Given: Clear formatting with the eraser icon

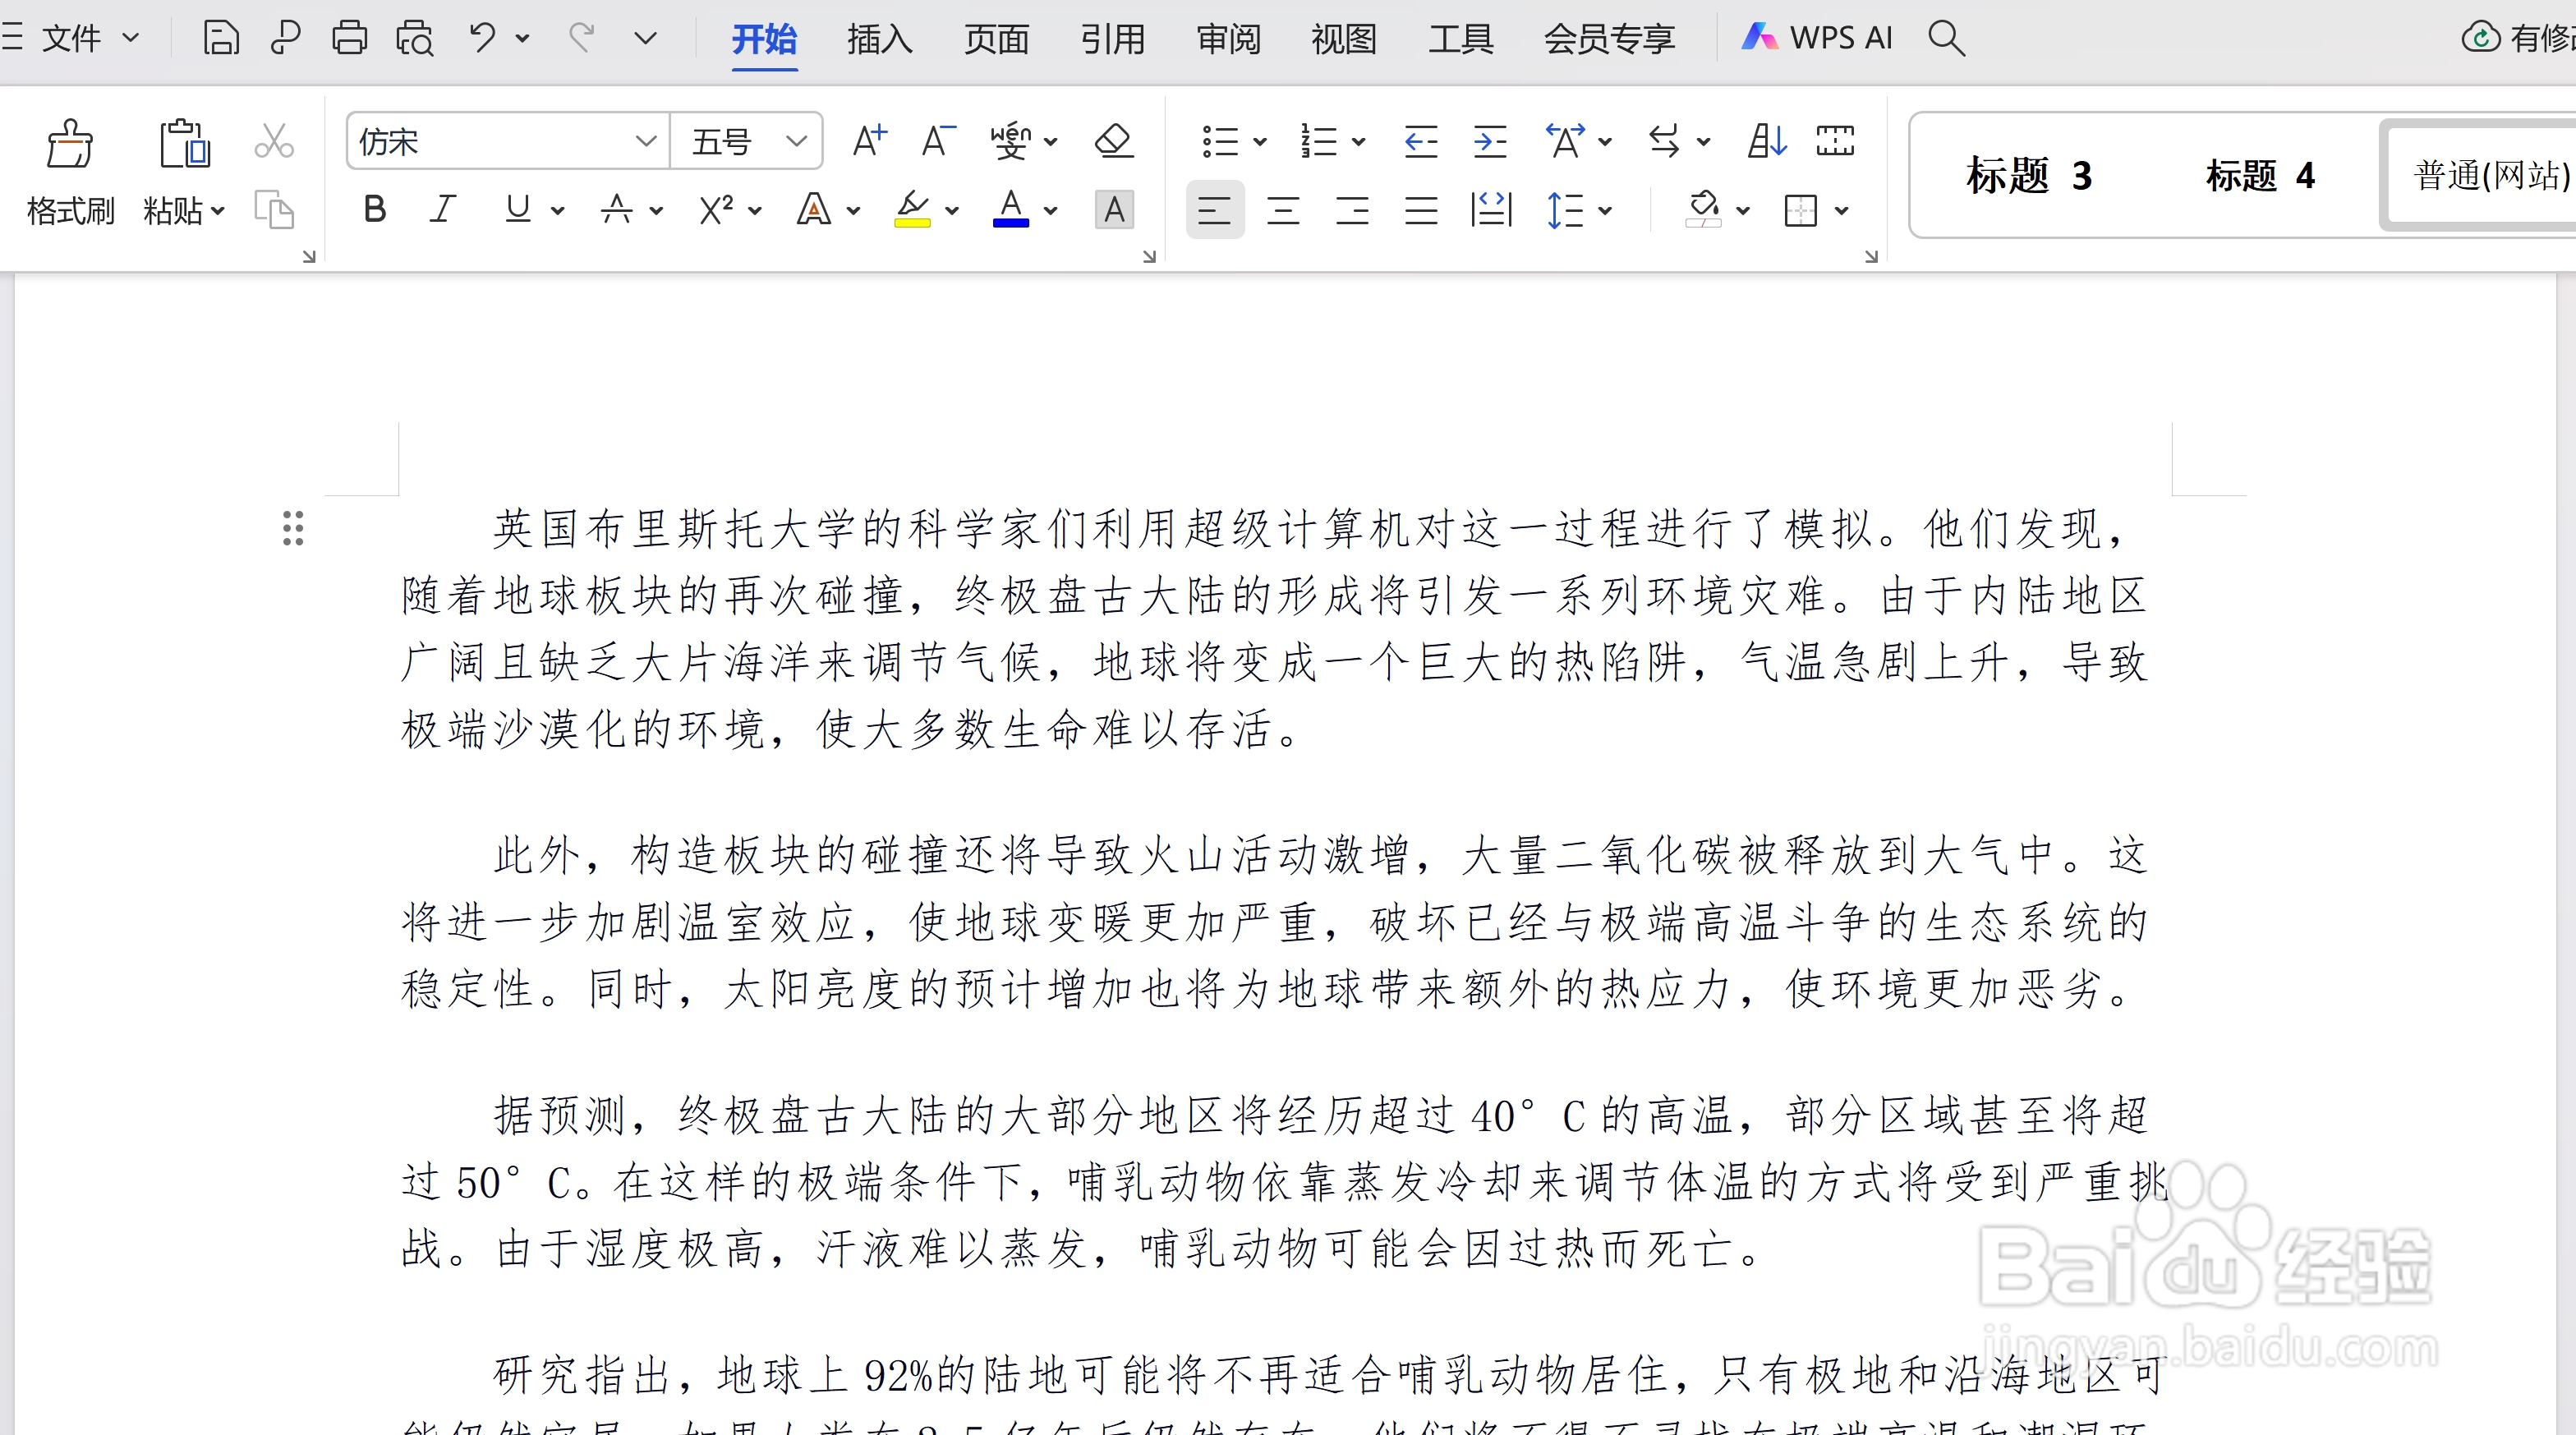Looking at the screenshot, I should point(1112,140).
